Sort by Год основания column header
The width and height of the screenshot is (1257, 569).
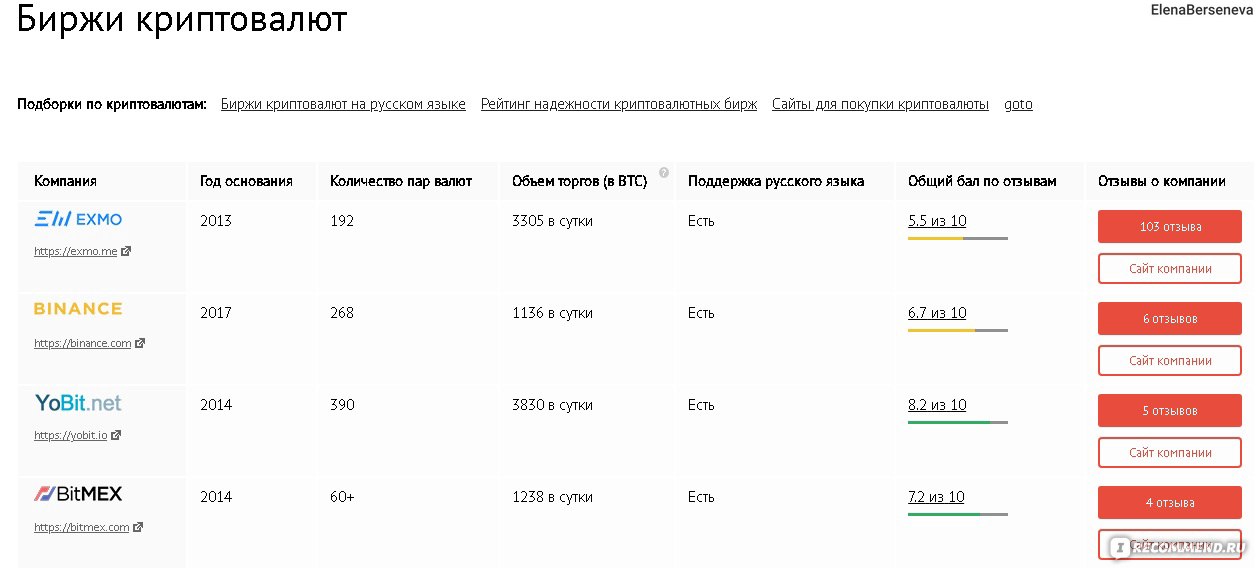pyautogui.click(x=246, y=181)
